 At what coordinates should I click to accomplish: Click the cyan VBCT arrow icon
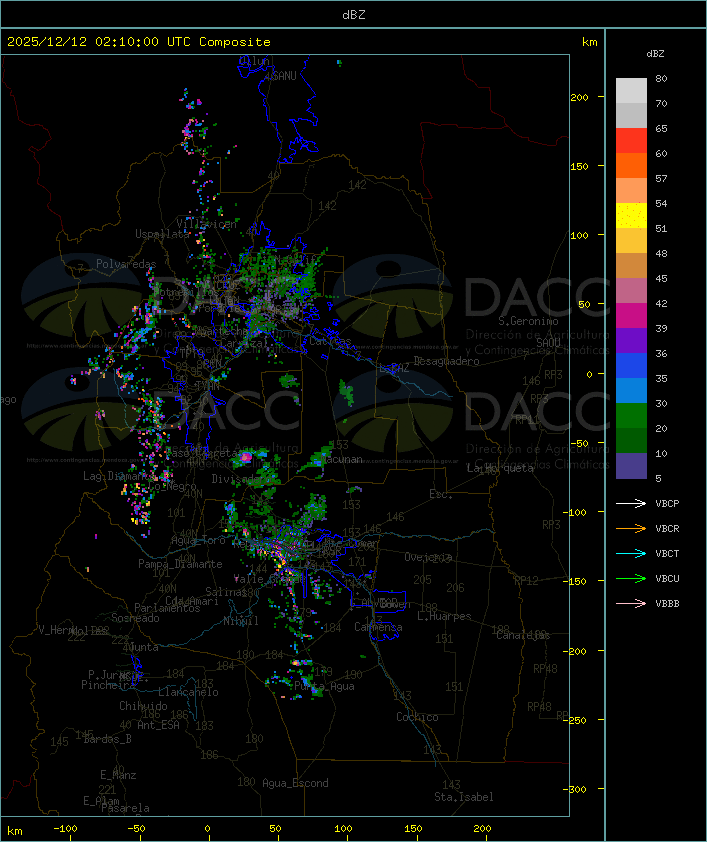(631, 553)
